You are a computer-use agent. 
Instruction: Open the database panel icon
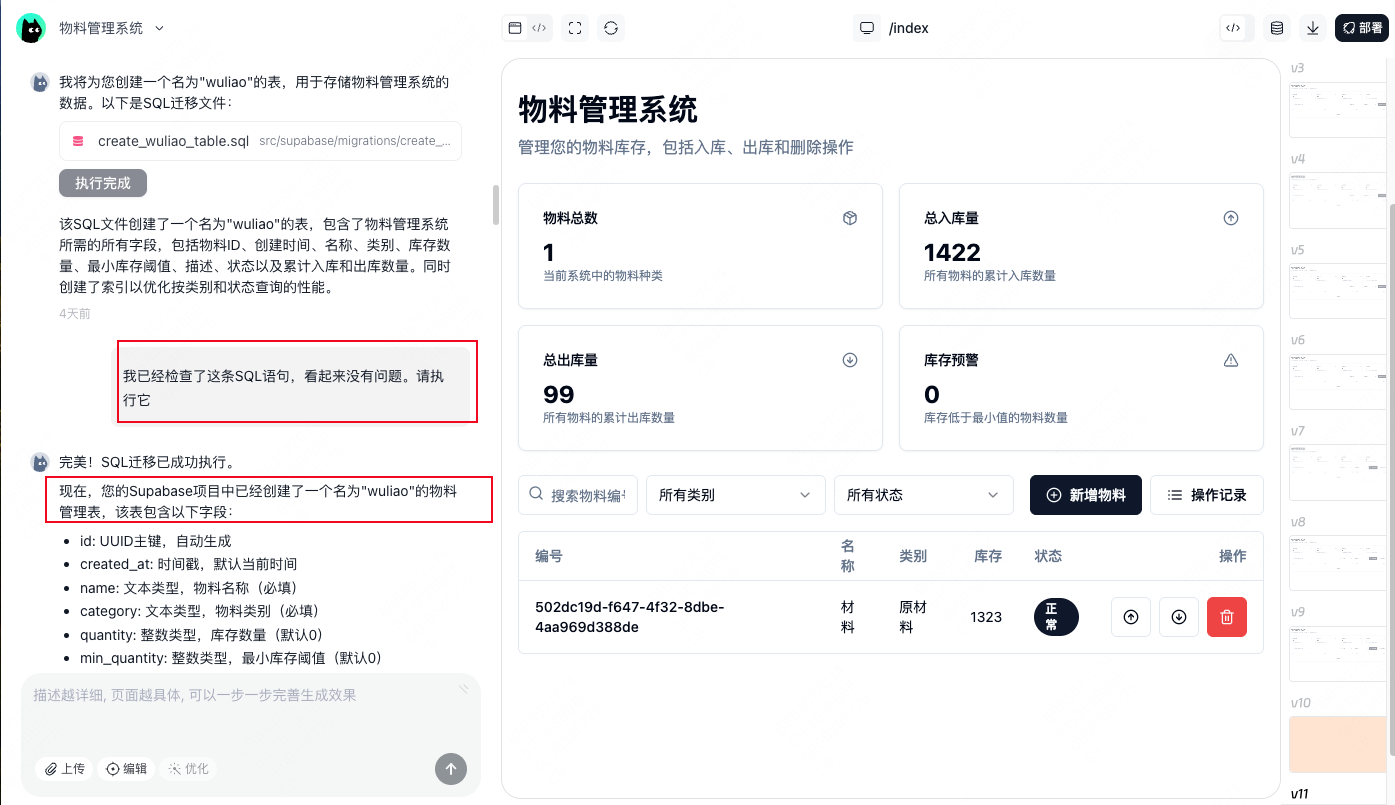(1276, 27)
